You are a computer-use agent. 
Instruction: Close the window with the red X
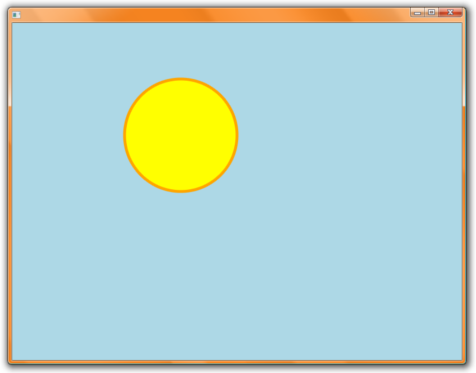coord(450,12)
